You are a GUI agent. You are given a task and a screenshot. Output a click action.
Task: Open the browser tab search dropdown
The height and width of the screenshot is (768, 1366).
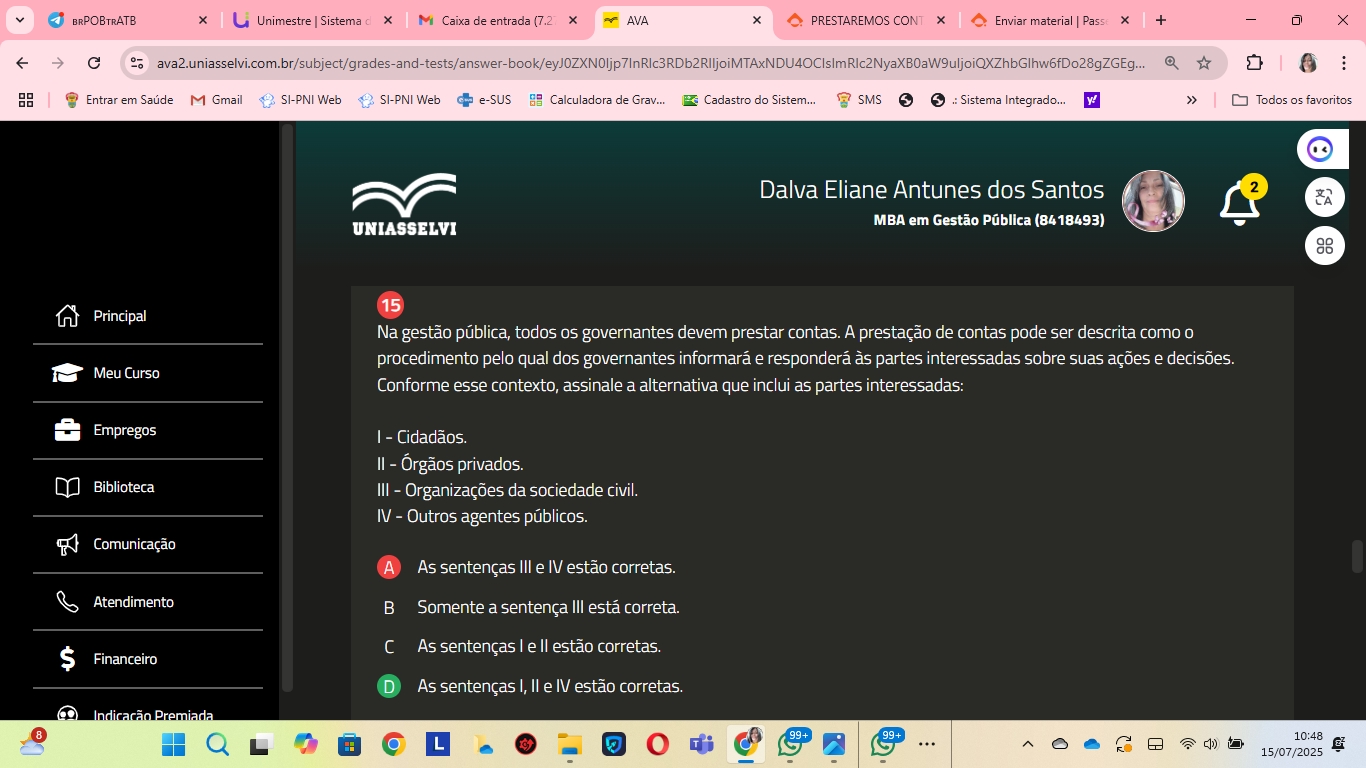point(21,20)
